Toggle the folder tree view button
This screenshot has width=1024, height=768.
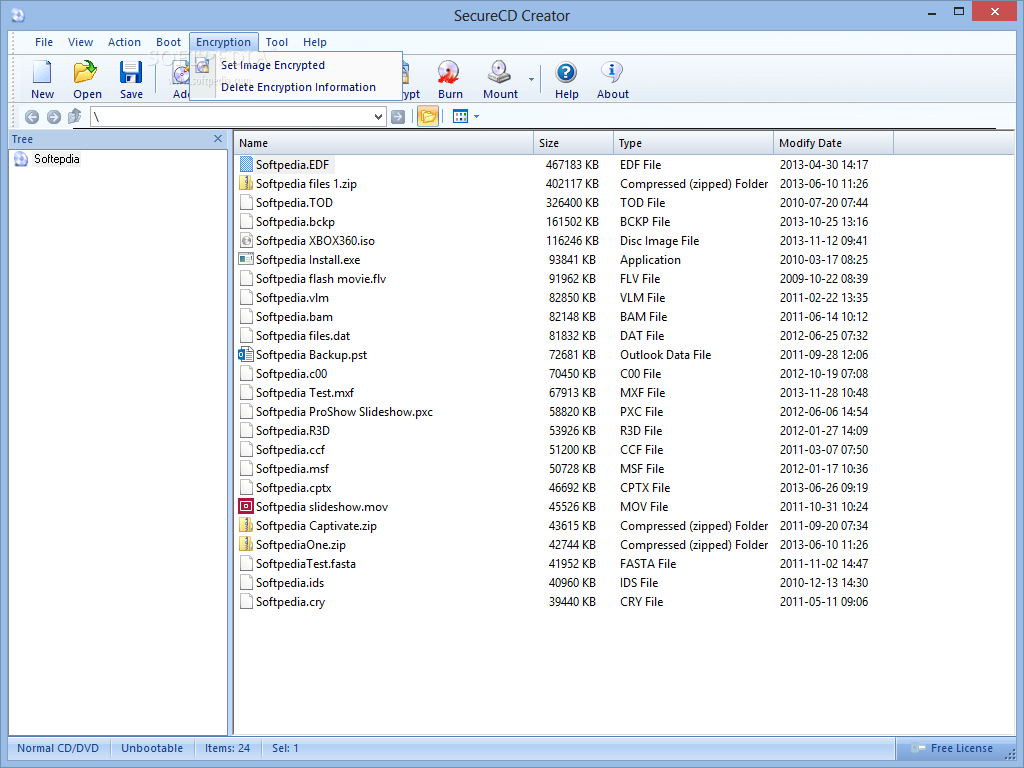coord(428,116)
